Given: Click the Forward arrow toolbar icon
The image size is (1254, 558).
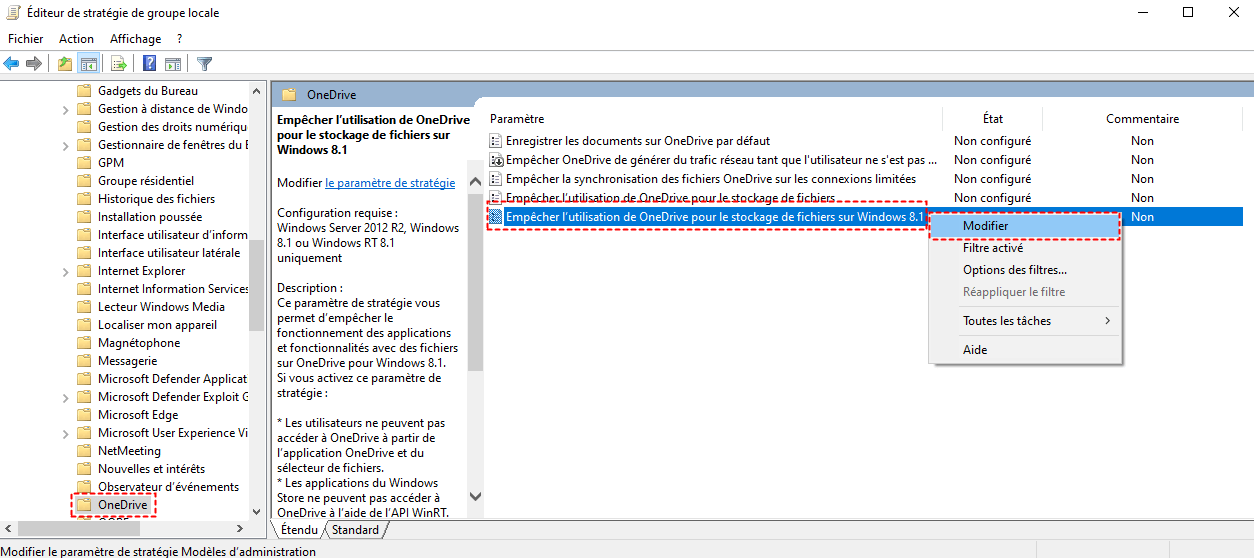Looking at the screenshot, I should 34,64.
